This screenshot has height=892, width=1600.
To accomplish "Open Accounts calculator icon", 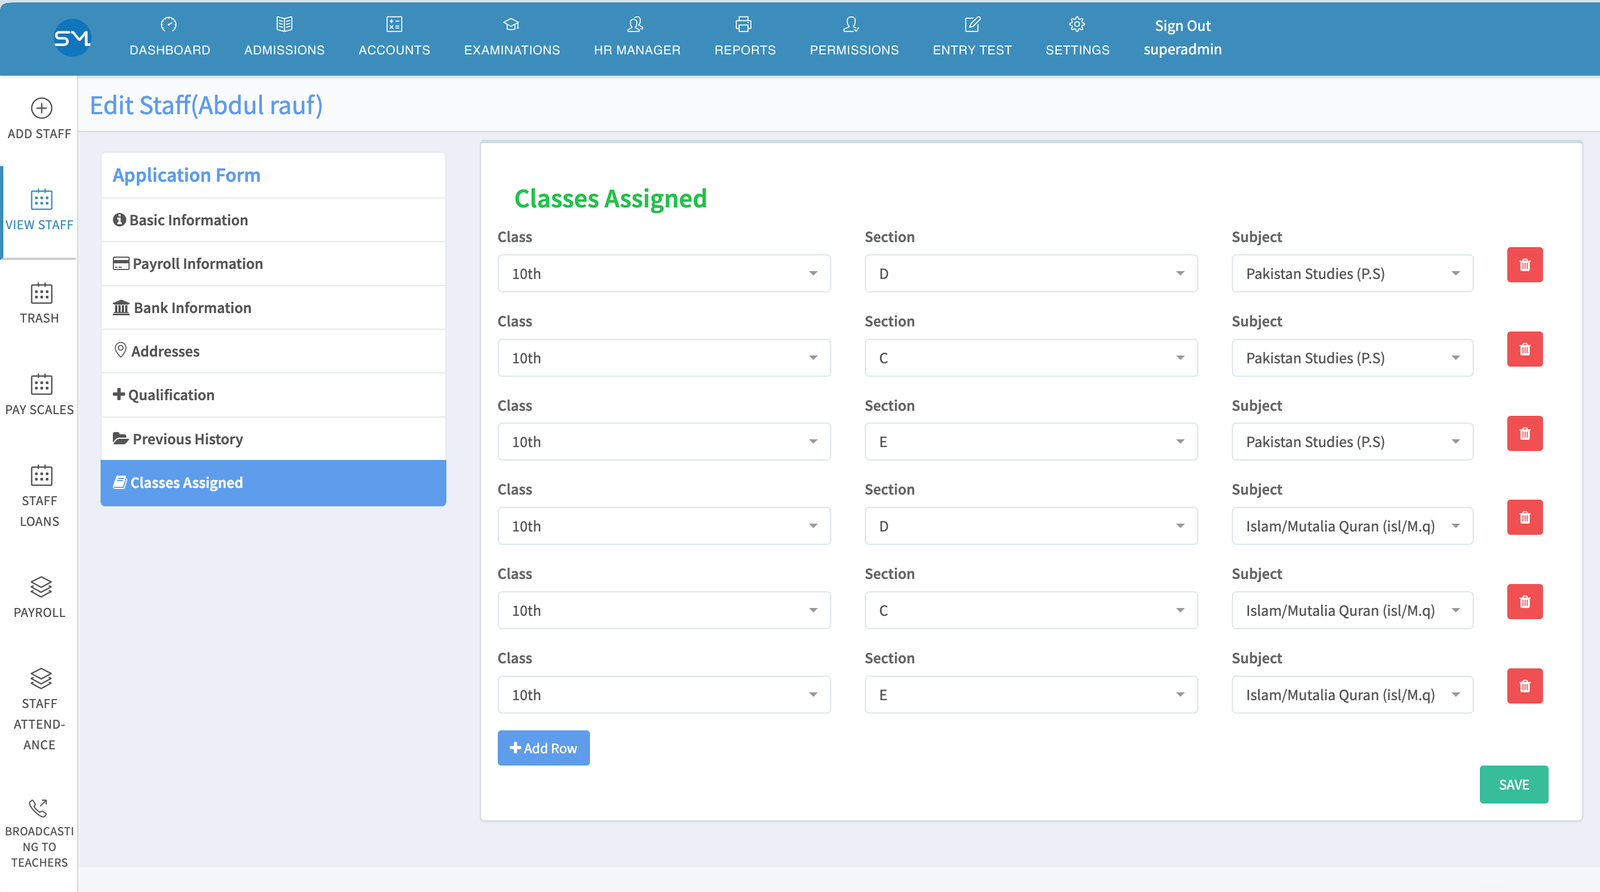I will pyautogui.click(x=394, y=24).
